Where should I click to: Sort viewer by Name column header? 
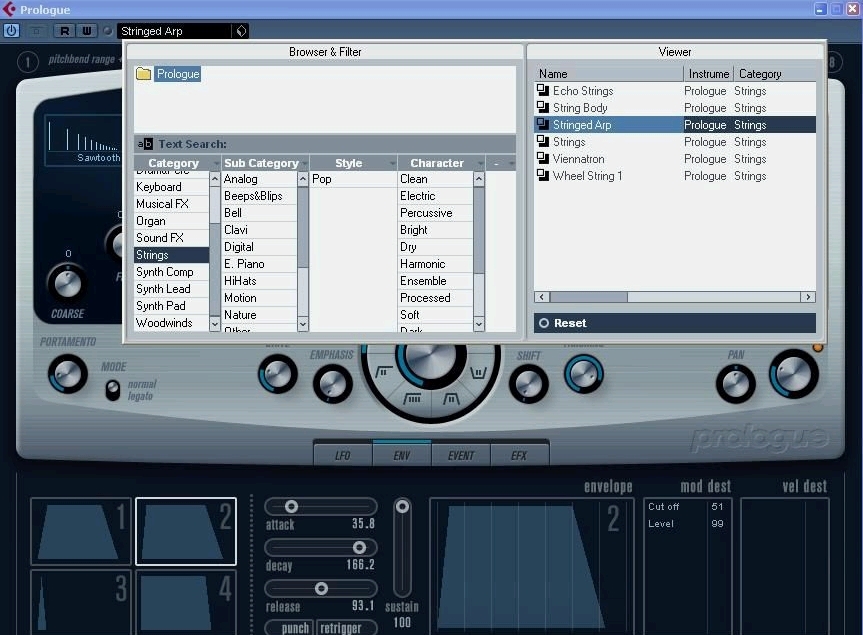(x=609, y=74)
